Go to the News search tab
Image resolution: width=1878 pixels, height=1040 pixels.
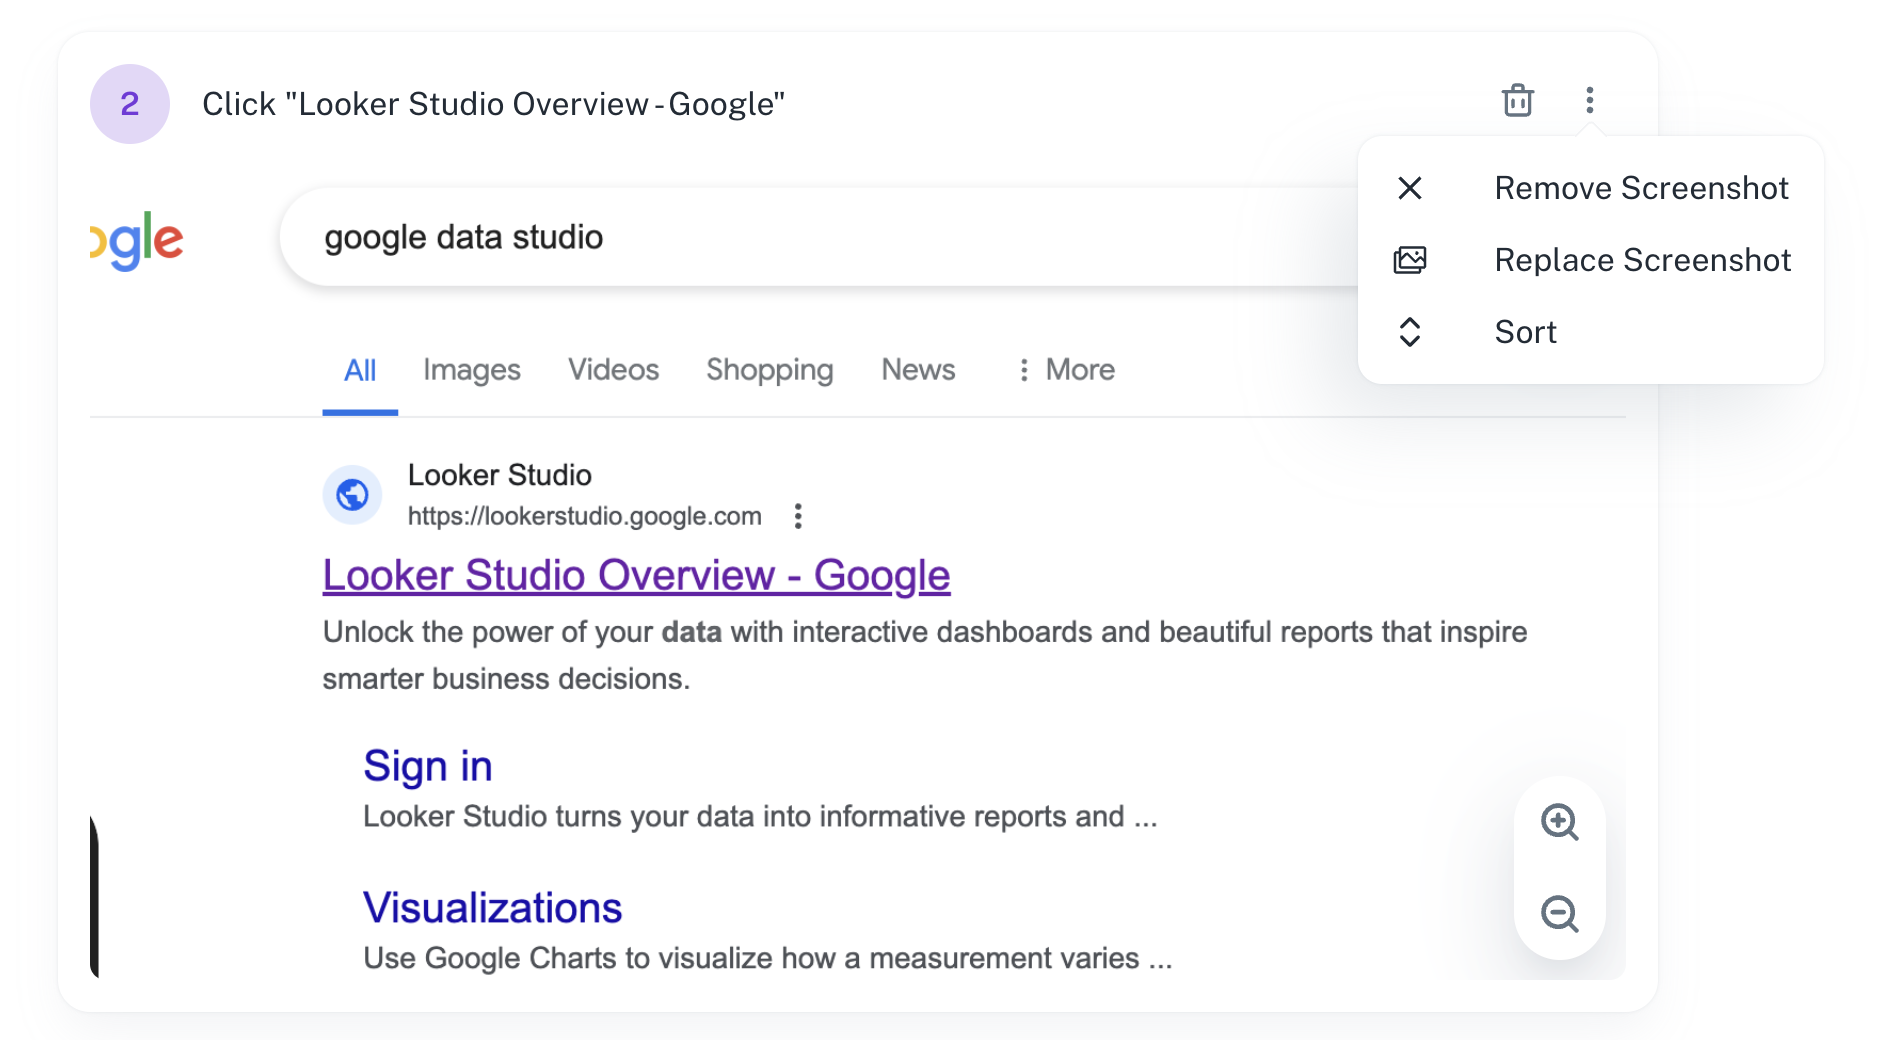pos(918,370)
